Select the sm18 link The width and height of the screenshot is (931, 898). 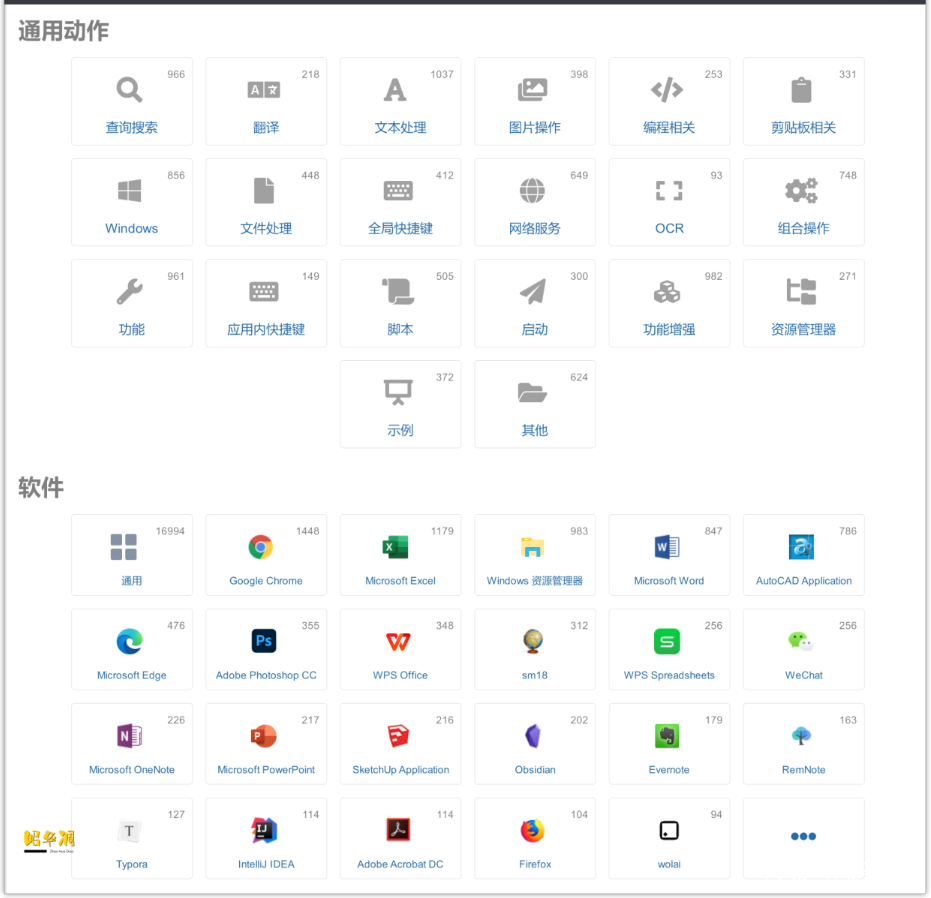pyautogui.click(x=534, y=675)
